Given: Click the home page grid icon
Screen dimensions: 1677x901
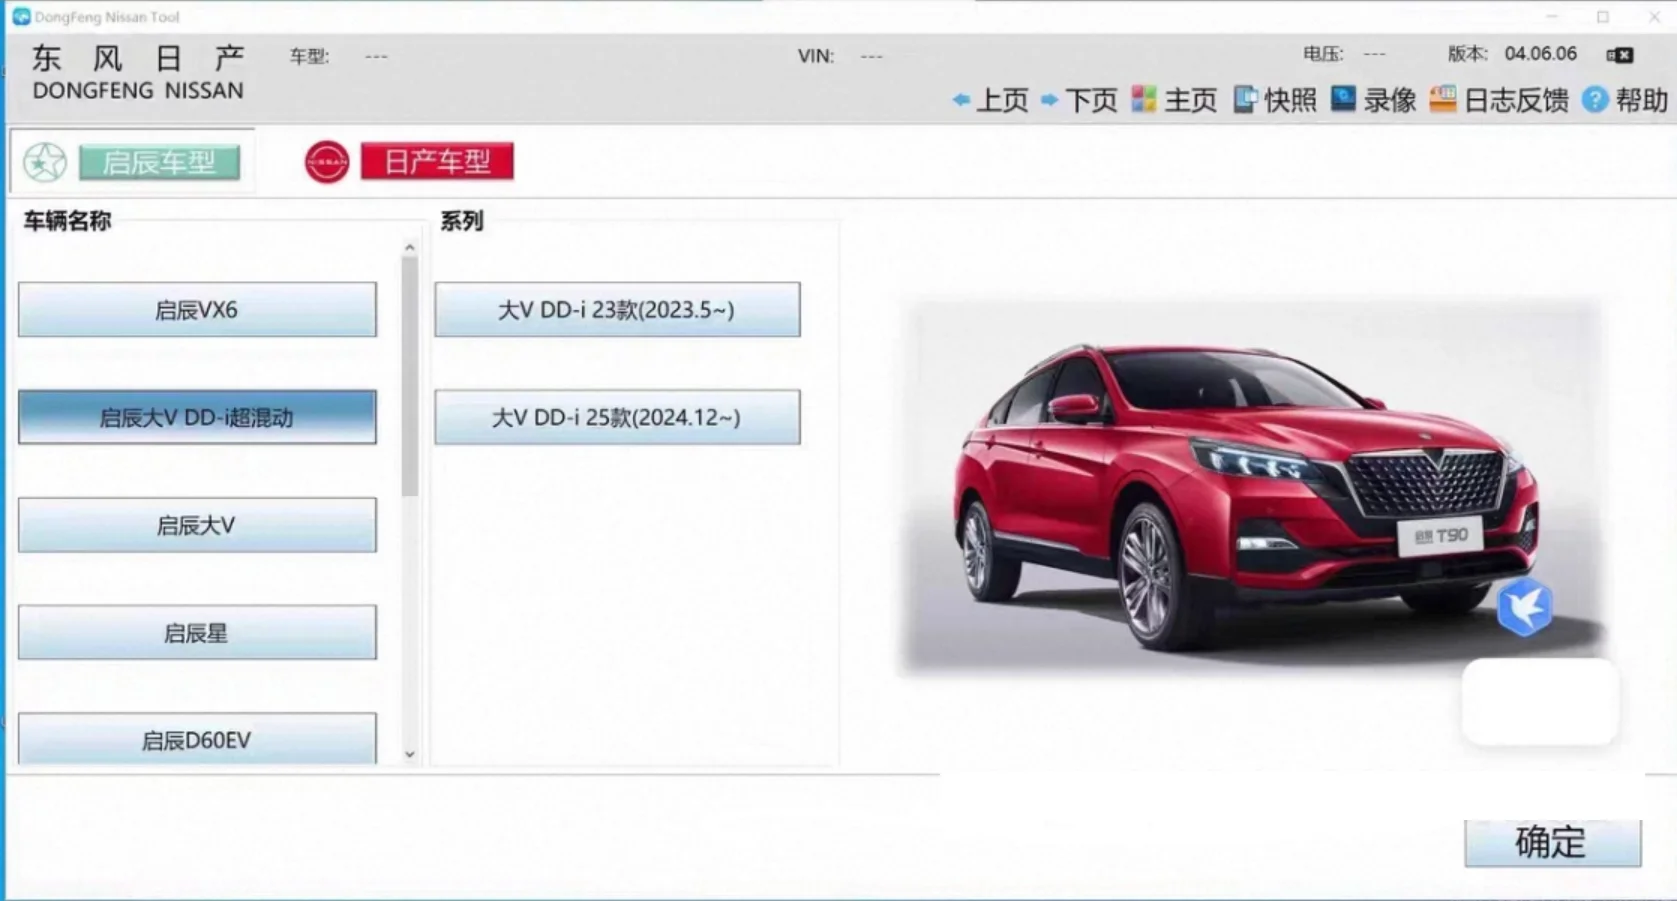Looking at the screenshot, I should pos(1143,99).
